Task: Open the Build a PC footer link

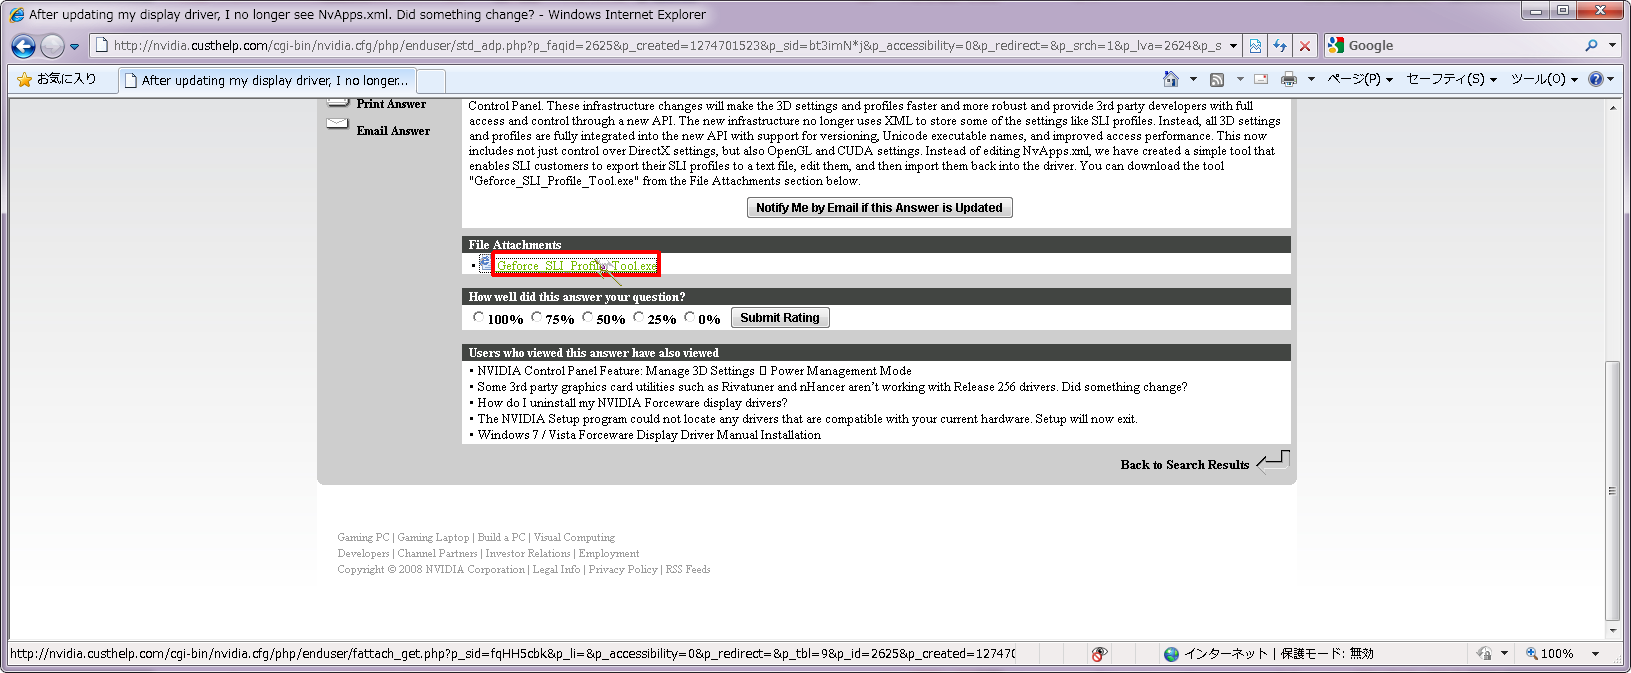Action: click(501, 538)
